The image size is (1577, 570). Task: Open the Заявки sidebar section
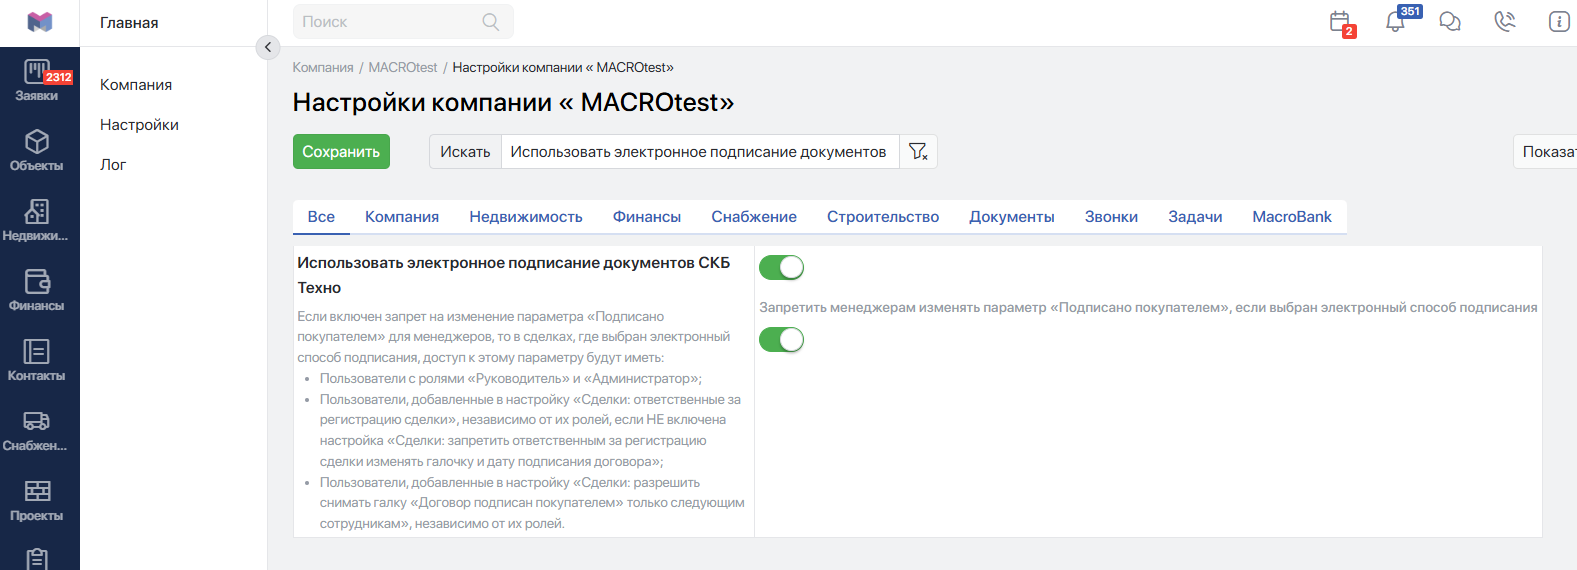pyautogui.click(x=37, y=82)
